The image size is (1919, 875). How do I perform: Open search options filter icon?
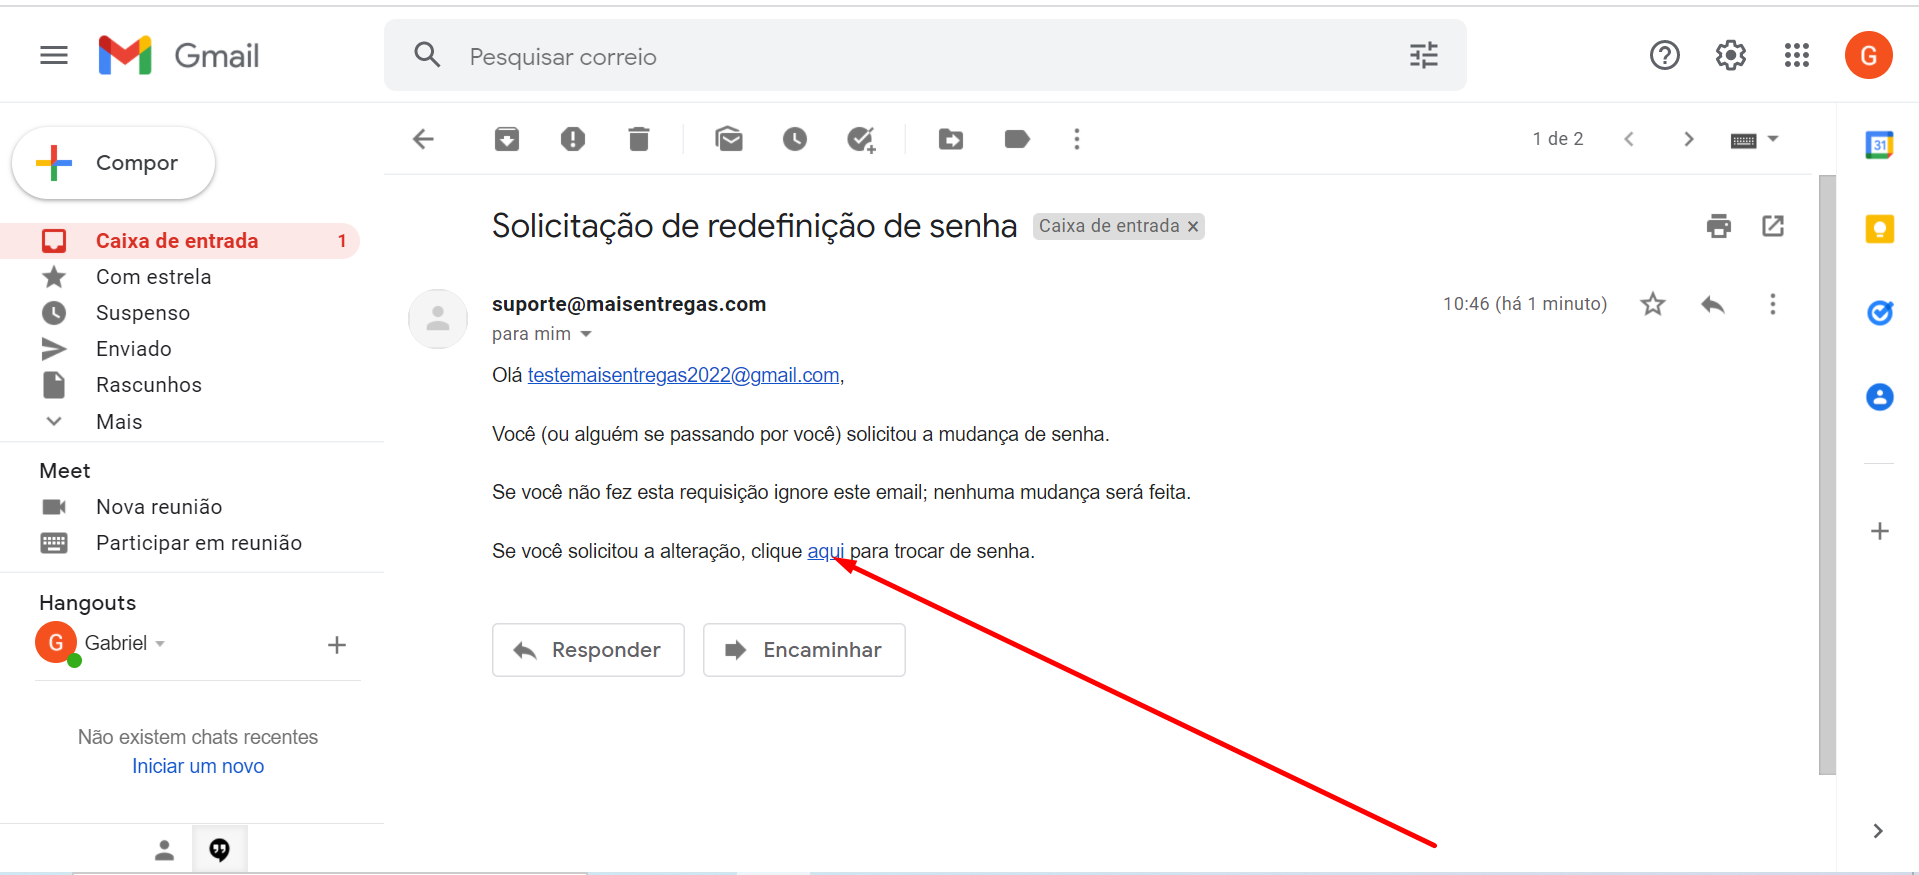click(1424, 55)
